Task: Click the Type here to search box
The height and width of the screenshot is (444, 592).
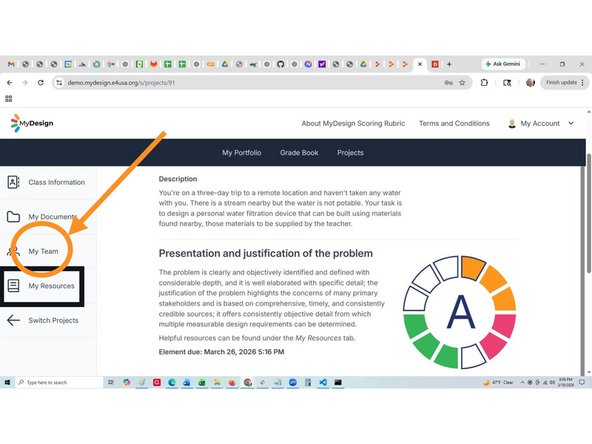Action: [59, 382]
